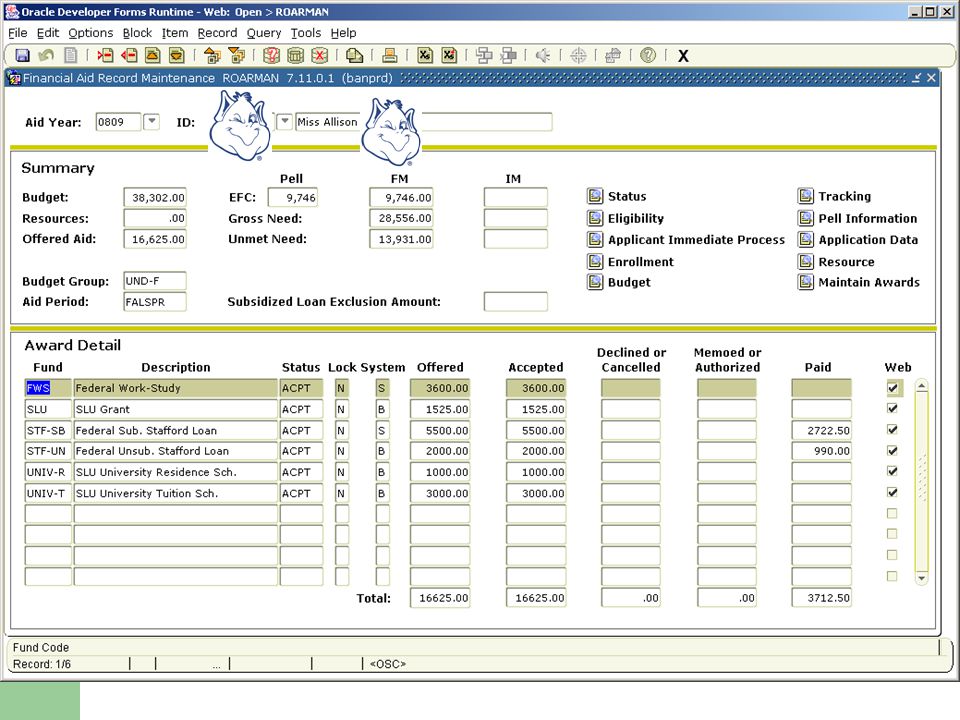960x720 pixels.
Task: Expand the ID search dropdown arrow
Action: click(284, 121)
